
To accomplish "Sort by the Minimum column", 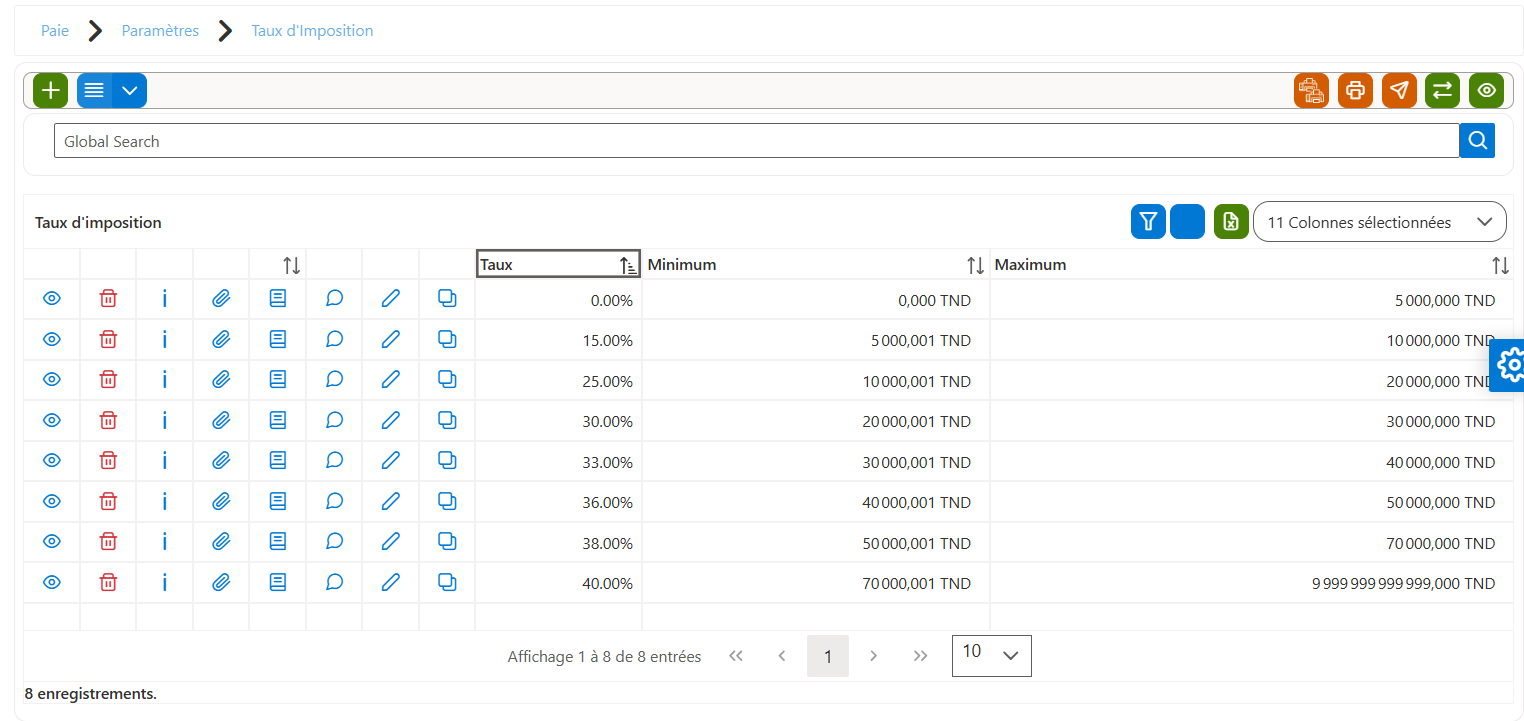I will (x=815, y=264).
